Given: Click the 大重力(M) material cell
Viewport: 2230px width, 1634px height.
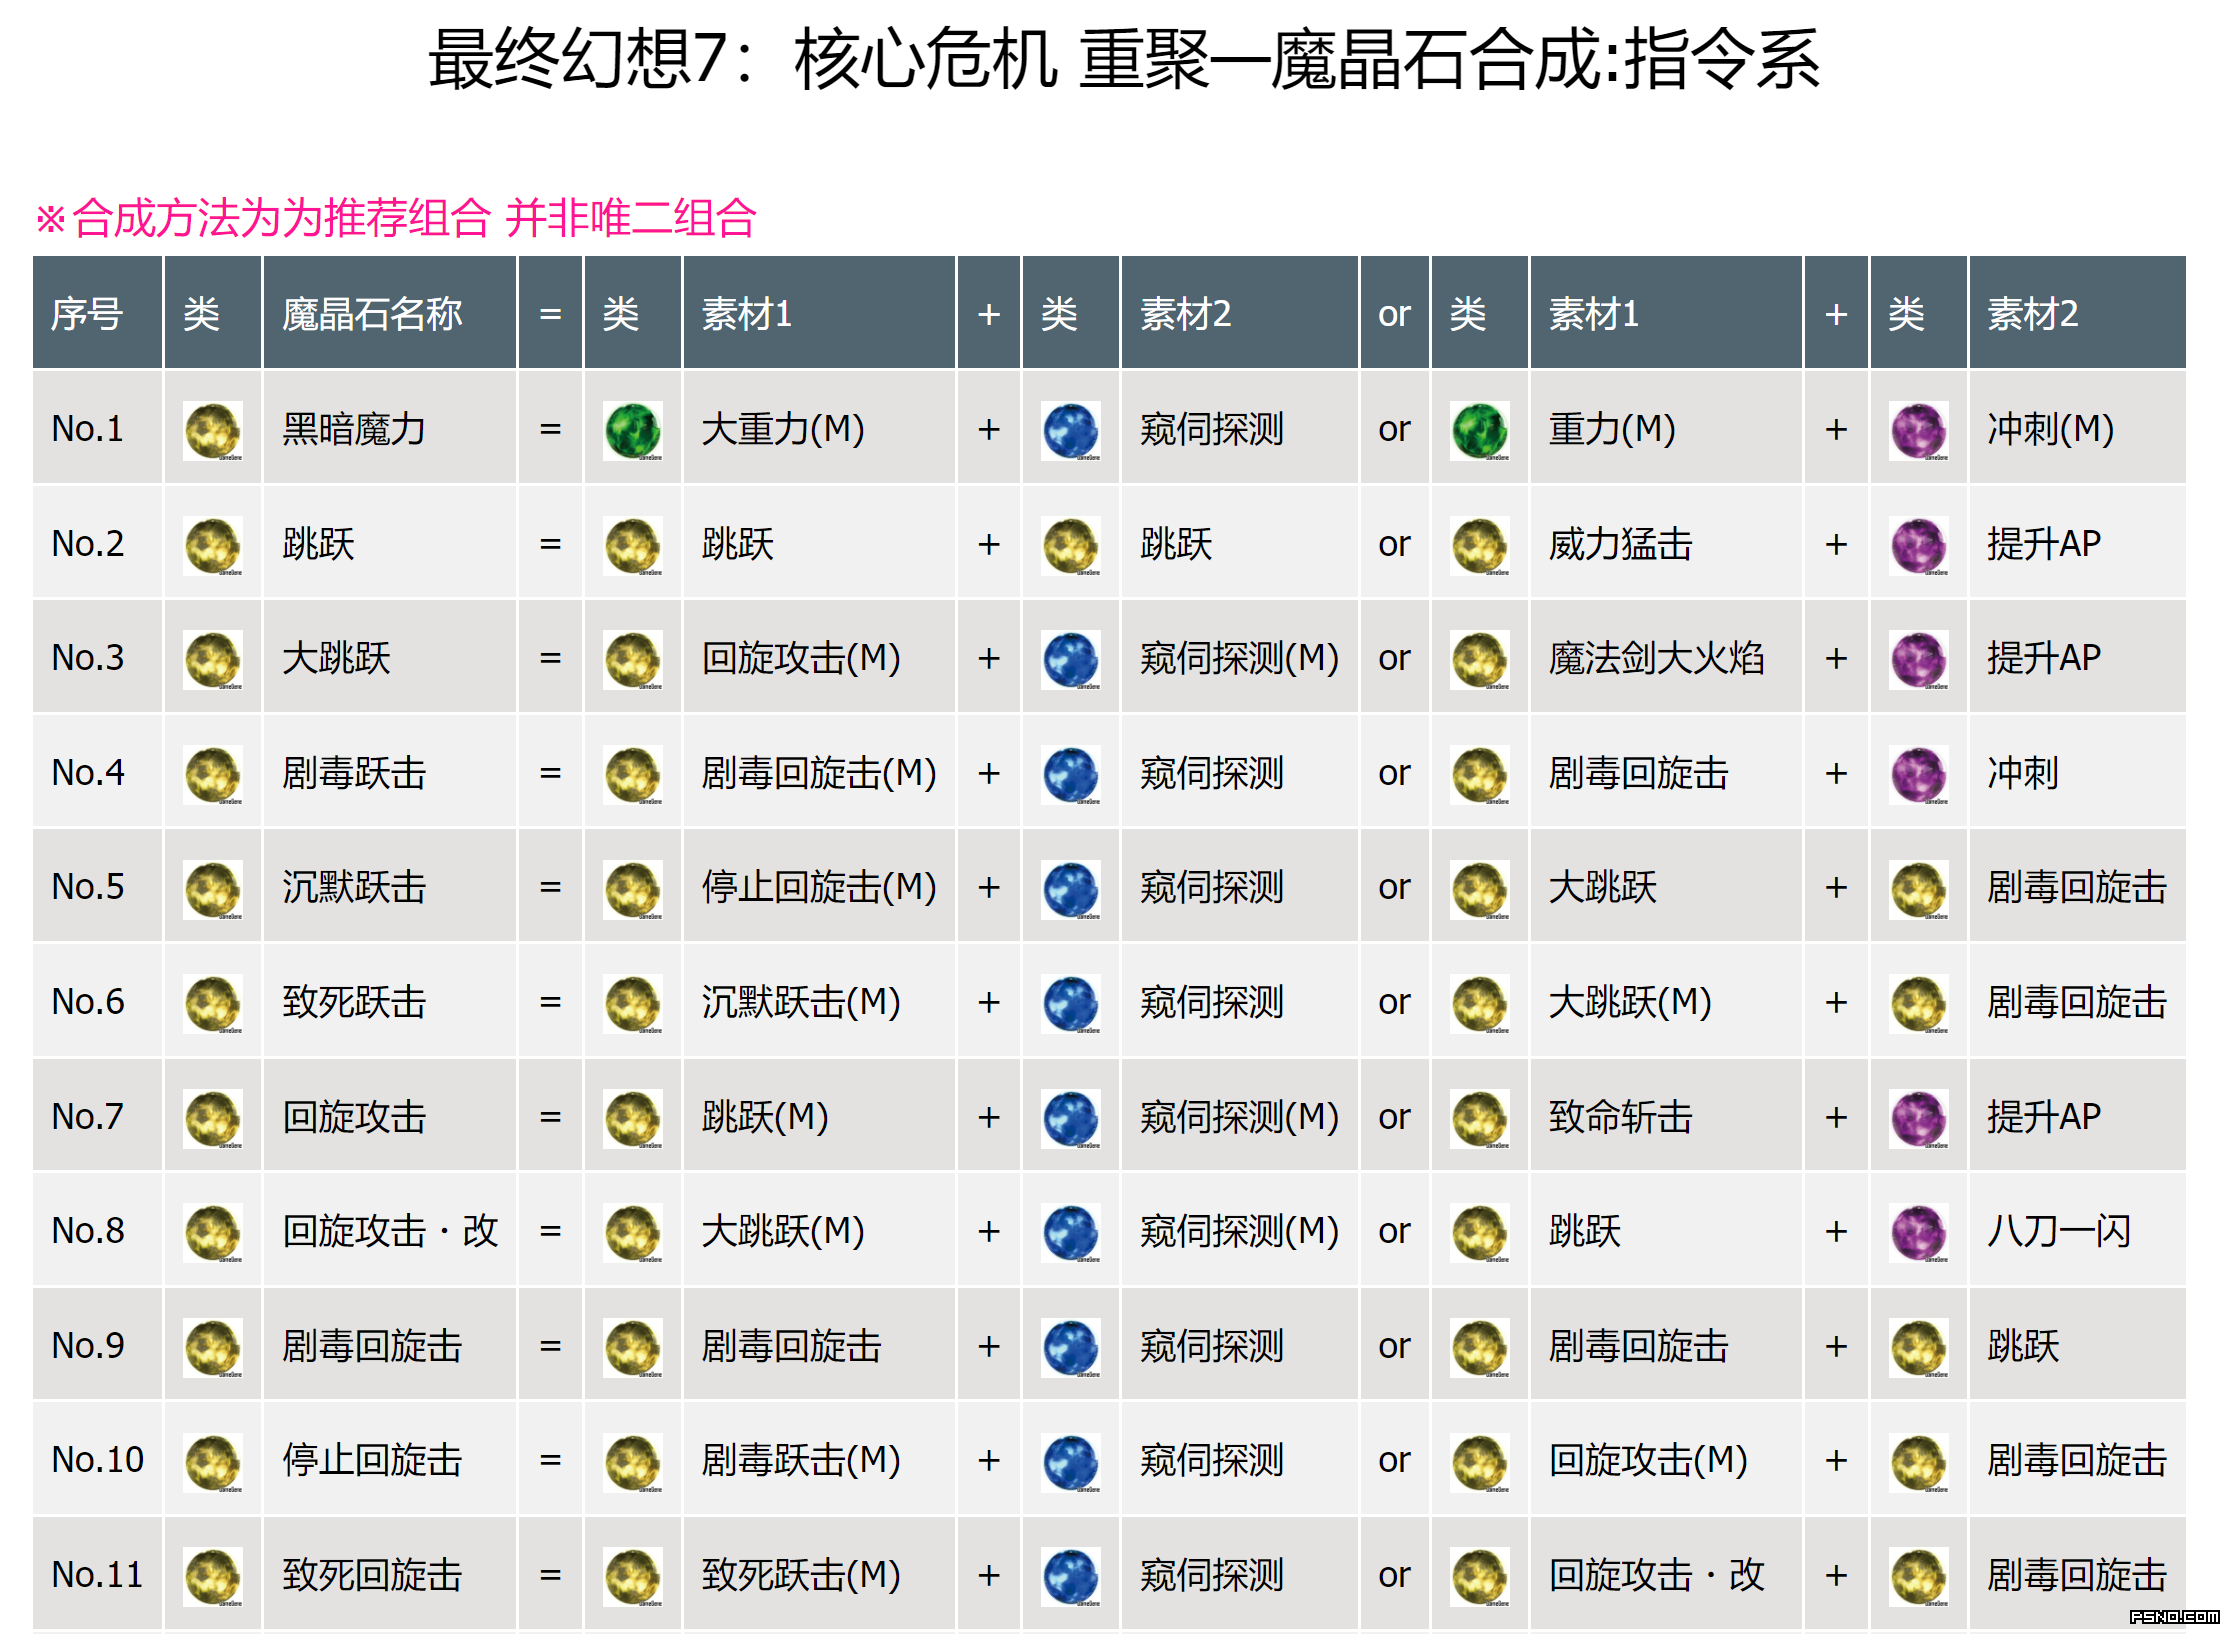Looking at the screenshot, I should point(819,428).
